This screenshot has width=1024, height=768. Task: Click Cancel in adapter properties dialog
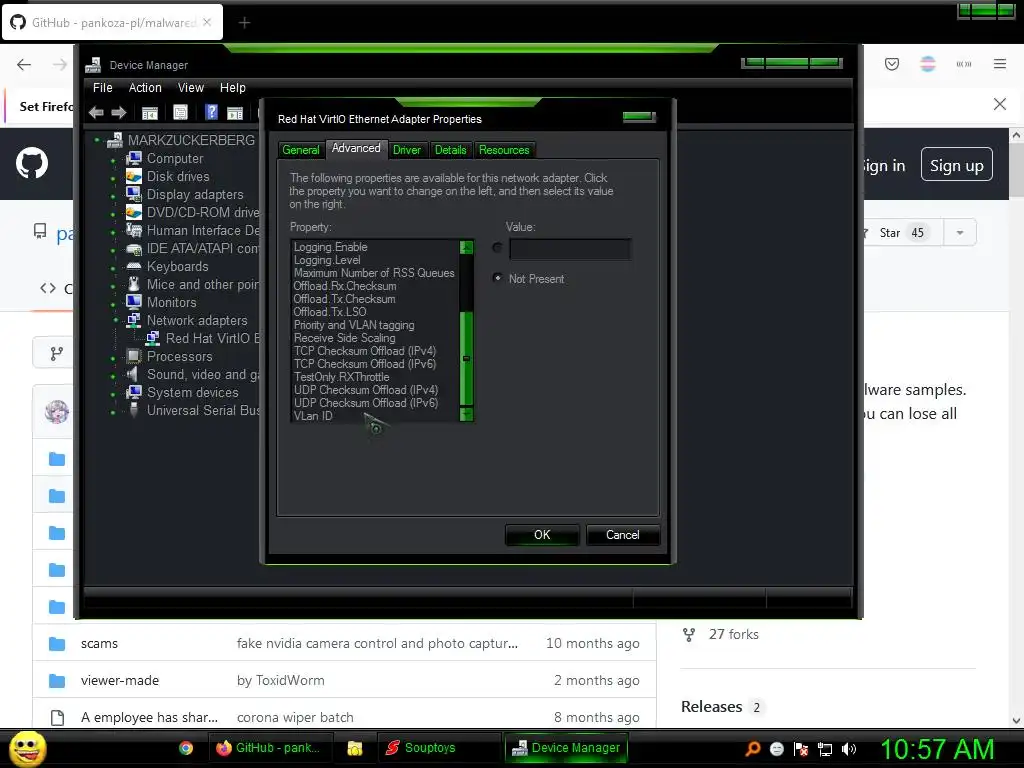point(623,535)
